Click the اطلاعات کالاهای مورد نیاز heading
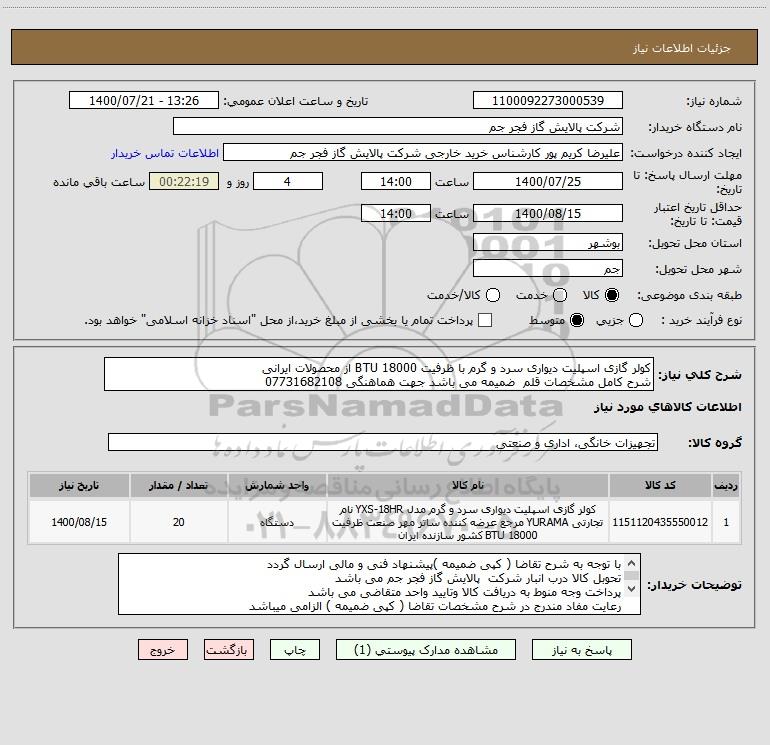This screenshot has height=745, width=770. pyautogui.click(x=668, y=407)
